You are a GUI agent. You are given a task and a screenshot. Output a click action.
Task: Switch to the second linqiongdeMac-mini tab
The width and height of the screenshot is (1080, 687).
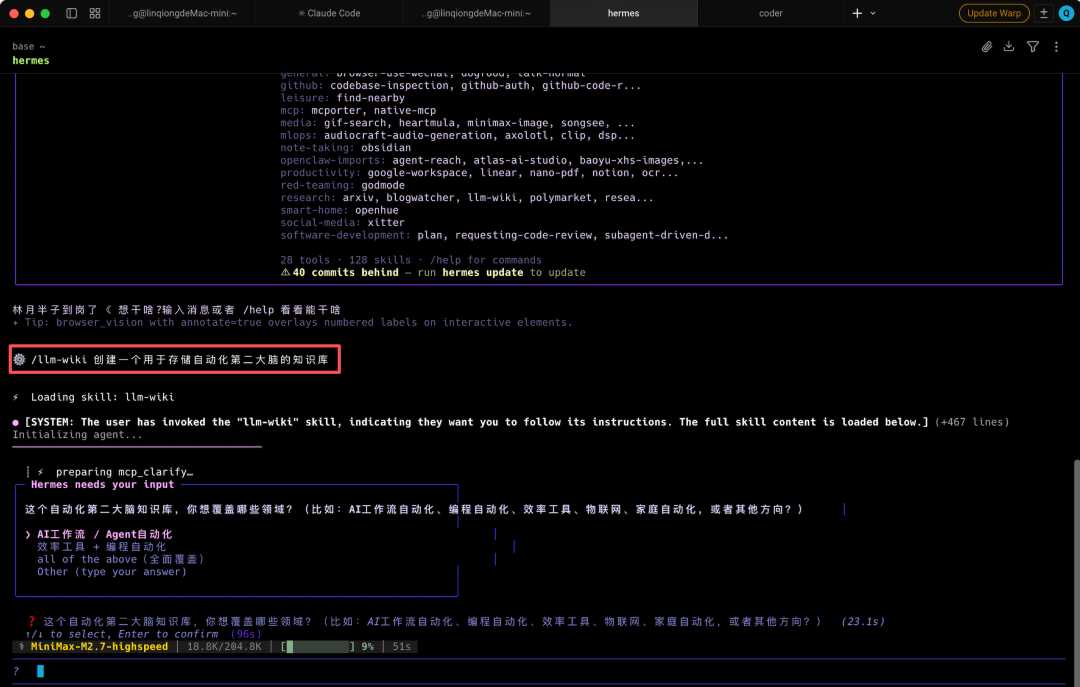coord(477,13)
